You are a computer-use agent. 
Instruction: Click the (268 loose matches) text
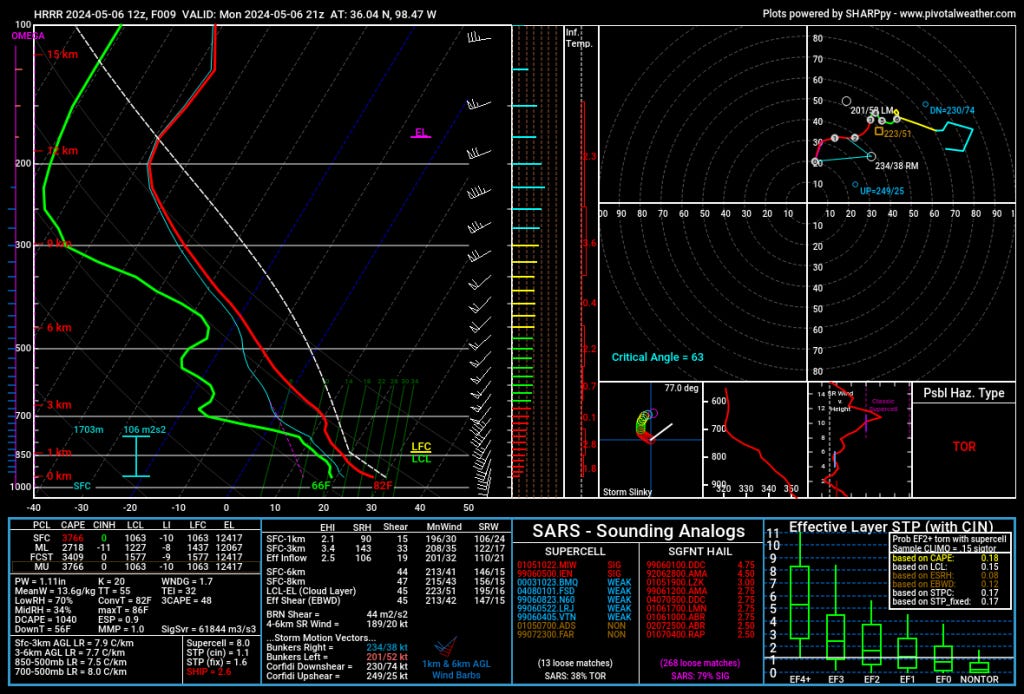click(x=700, y=663)
